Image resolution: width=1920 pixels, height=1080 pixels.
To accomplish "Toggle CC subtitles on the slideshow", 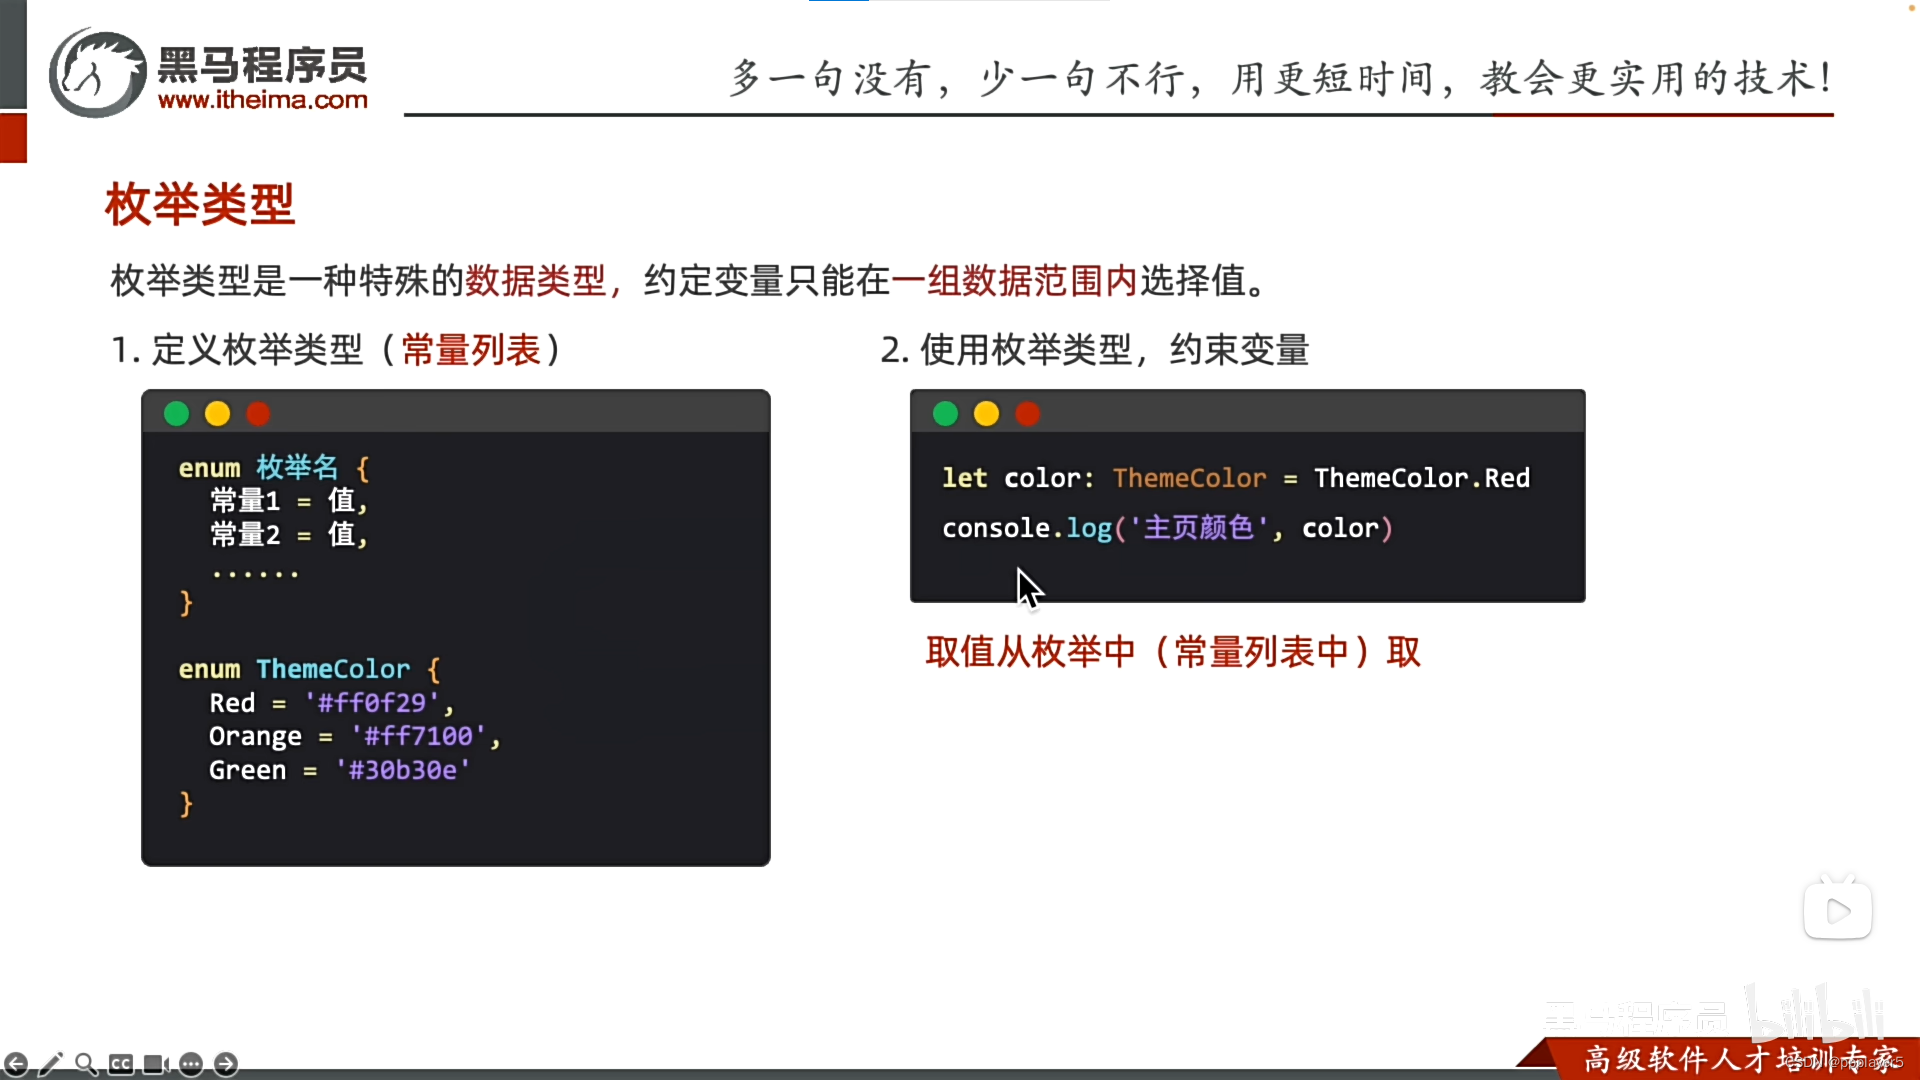I will 121,1064.
